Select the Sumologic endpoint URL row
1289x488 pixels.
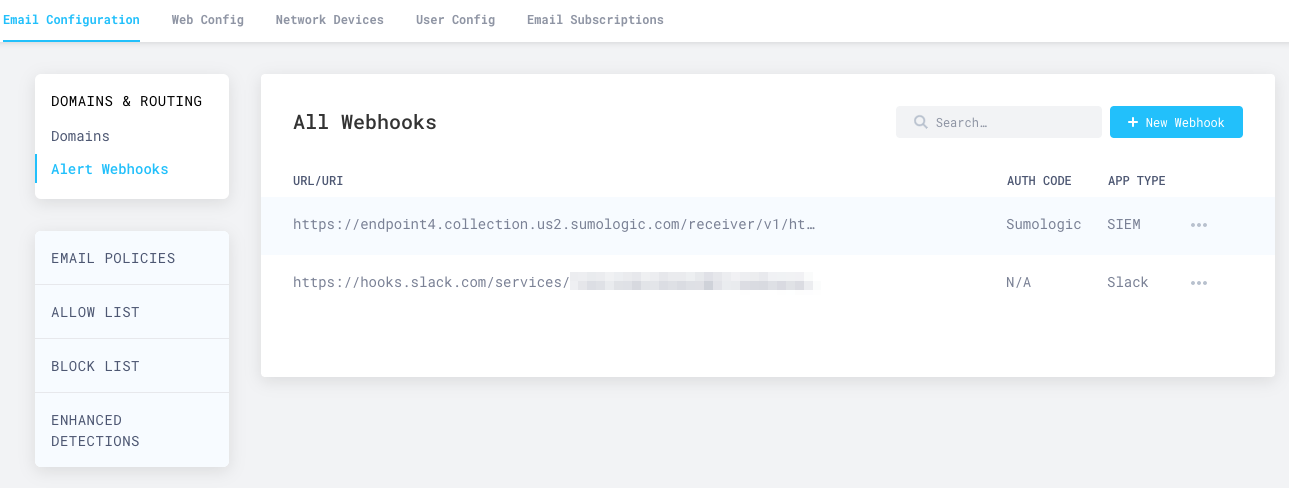coord(554,225)
